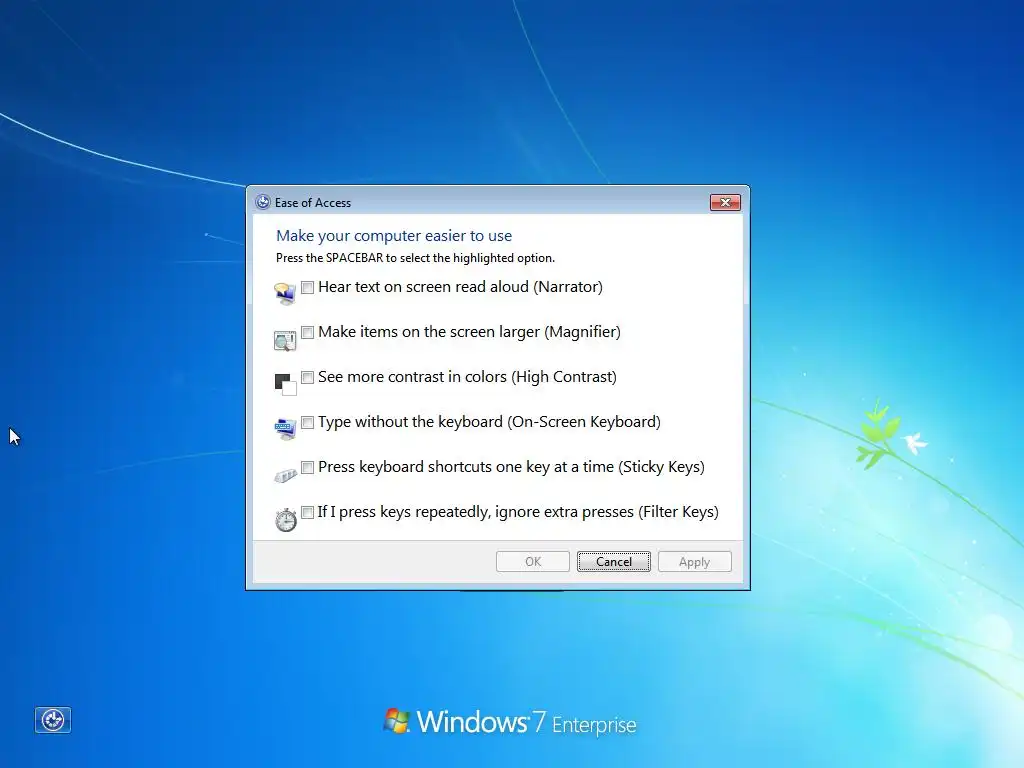1024x768 pixels.
Task: Open Ease of Access button on the login screen
Action: [53, 720]
